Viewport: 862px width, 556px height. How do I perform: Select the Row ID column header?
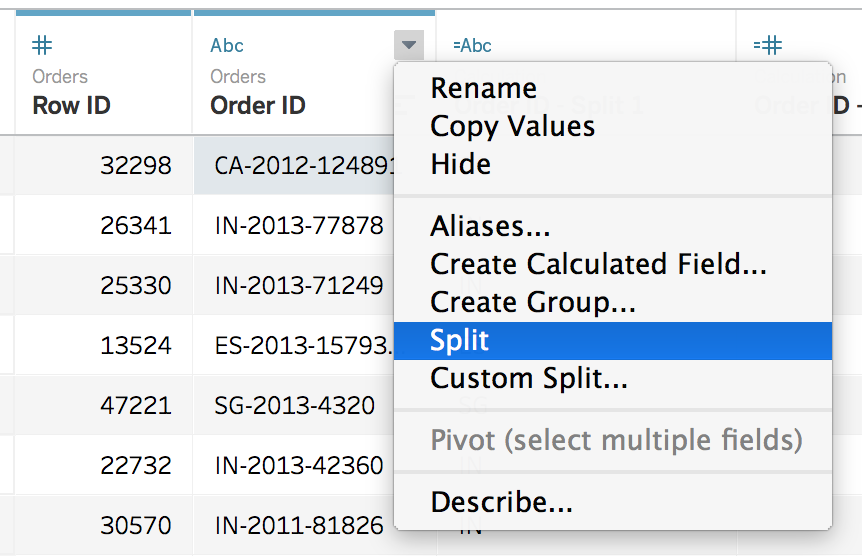pos(71,105)
